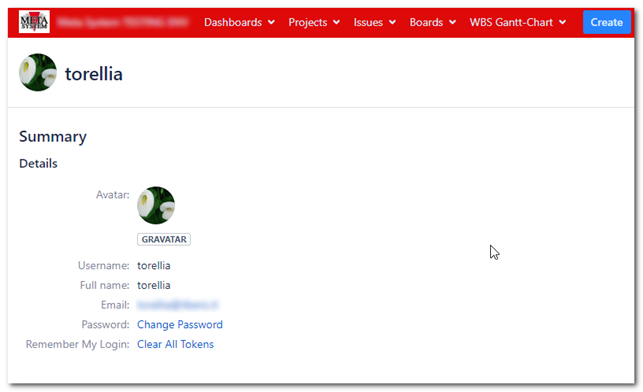643x392 pixels.
Task: Click the avatar image in Details section
Action: point(156,205)
